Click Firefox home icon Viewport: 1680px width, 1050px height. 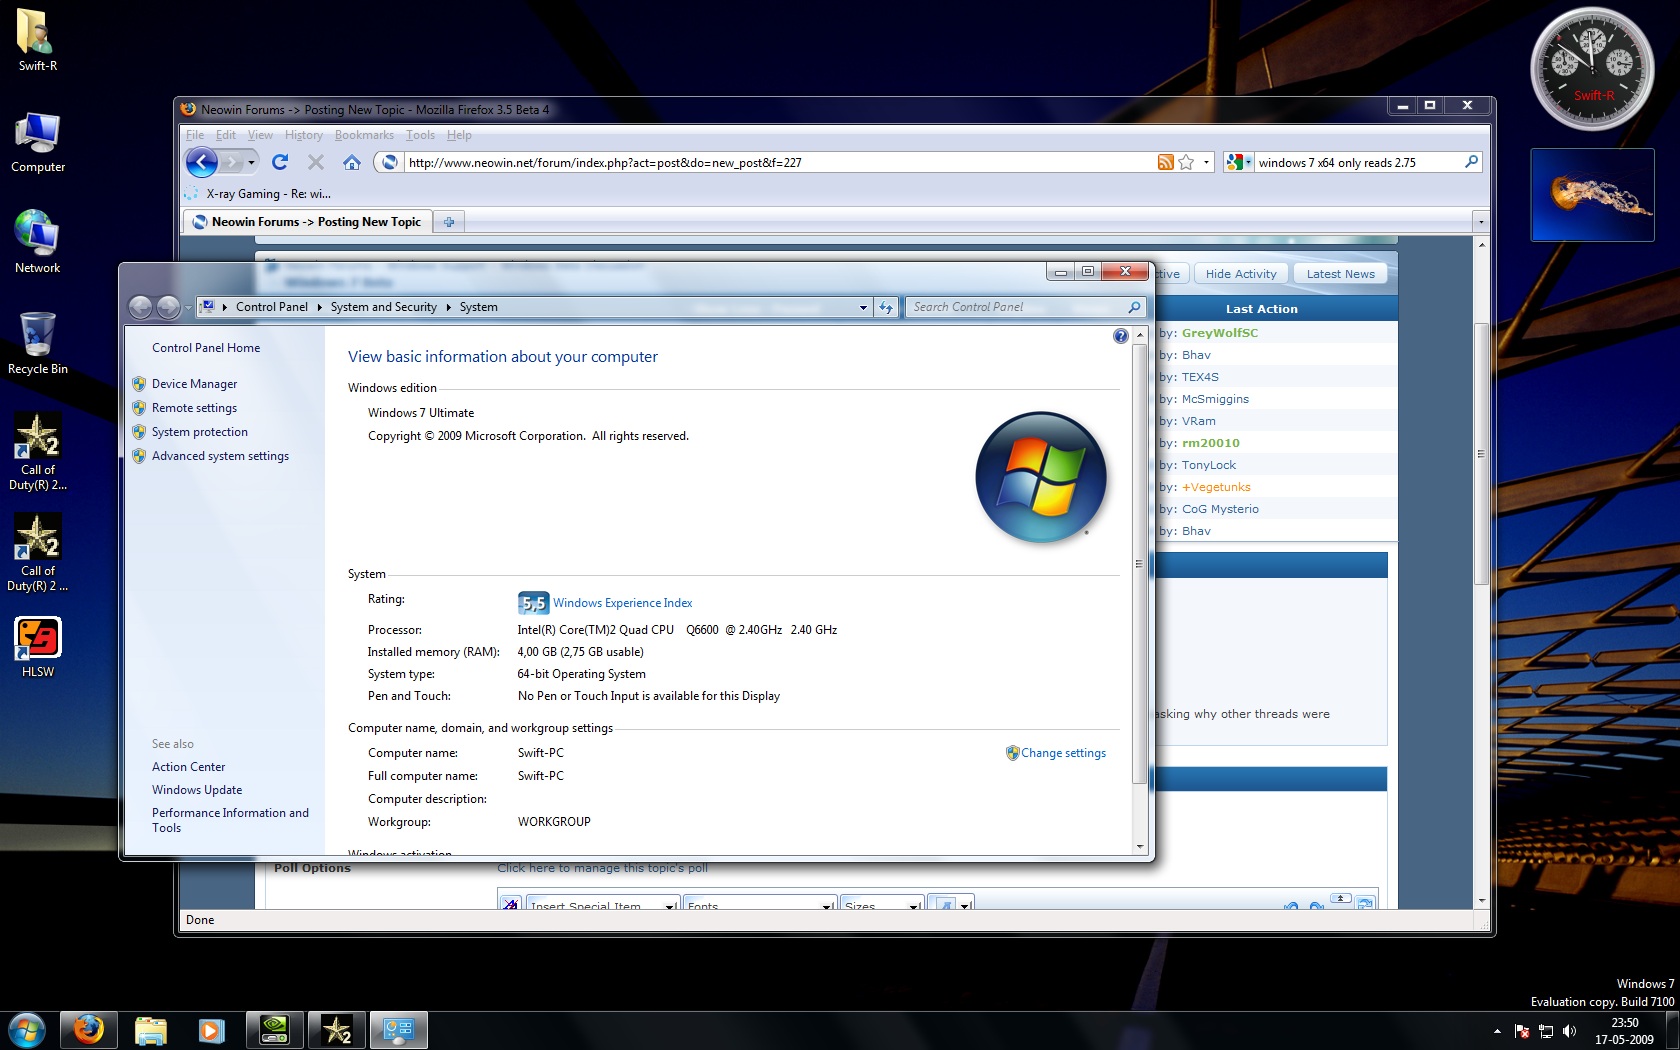[x=351, y=162]
